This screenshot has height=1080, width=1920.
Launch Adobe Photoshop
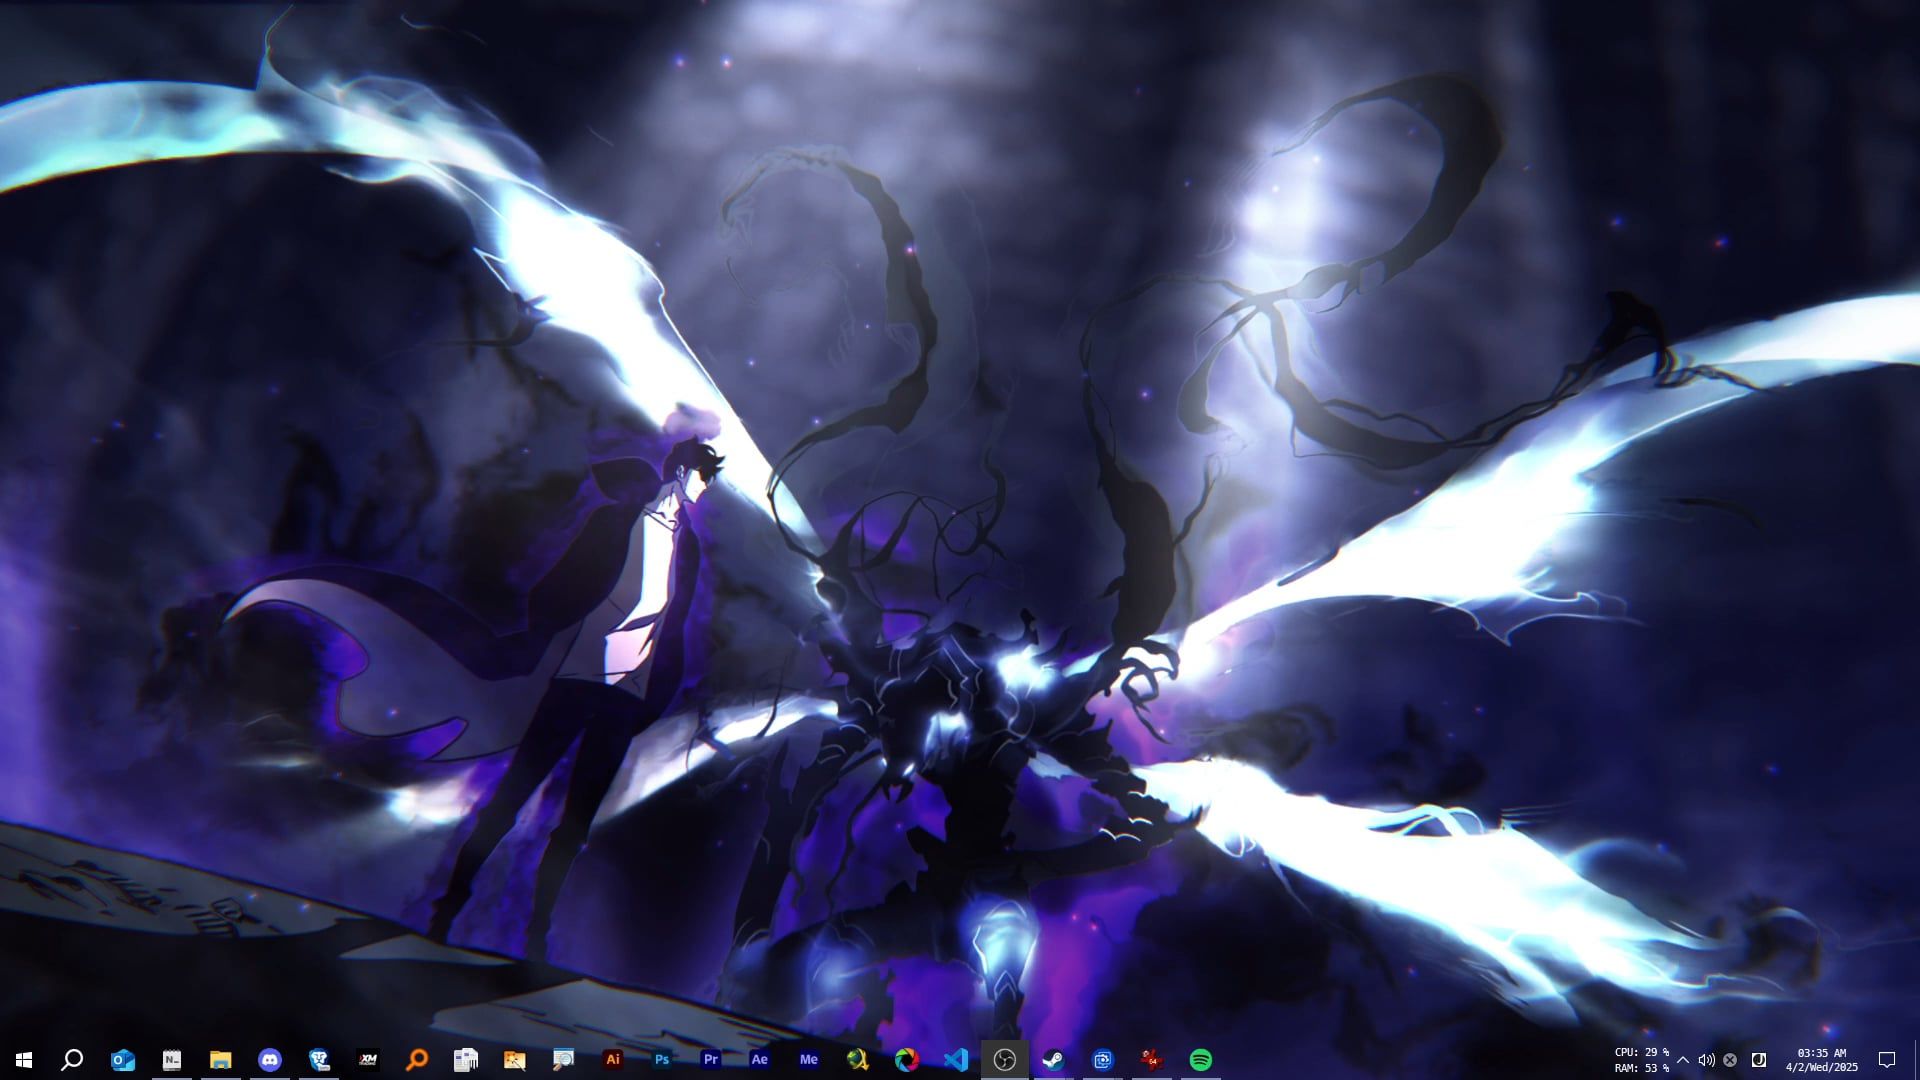[x=661, y=1059]
